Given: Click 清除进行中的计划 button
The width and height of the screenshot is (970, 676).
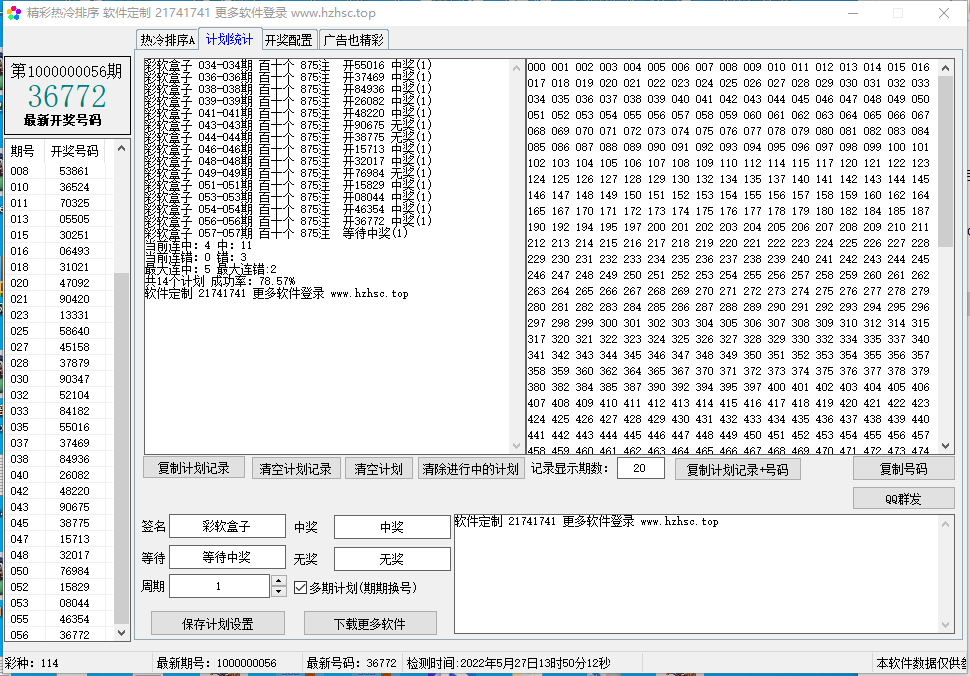Looking at the screenshot, I should tap(471, 469).
